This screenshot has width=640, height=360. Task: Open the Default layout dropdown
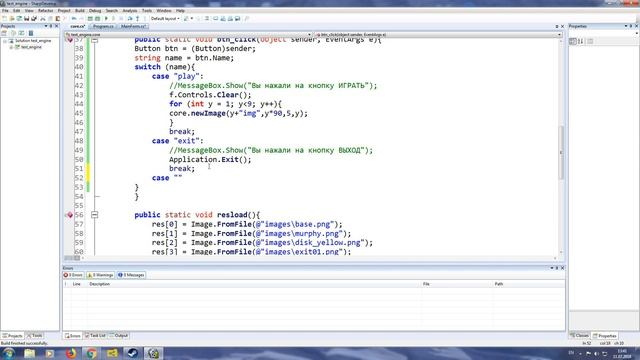tap(165, 19)
